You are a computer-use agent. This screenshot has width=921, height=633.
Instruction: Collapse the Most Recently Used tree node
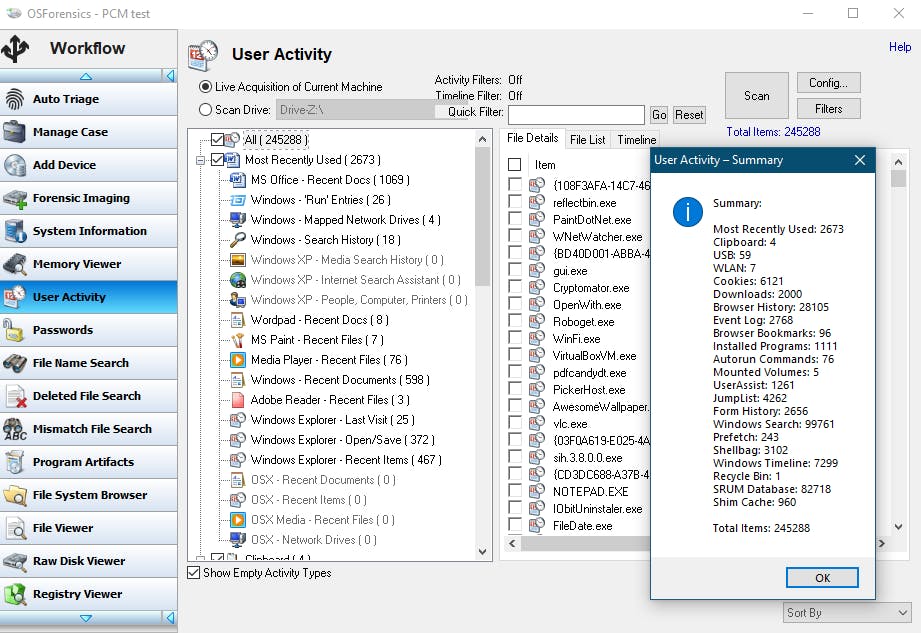[200, 160]
